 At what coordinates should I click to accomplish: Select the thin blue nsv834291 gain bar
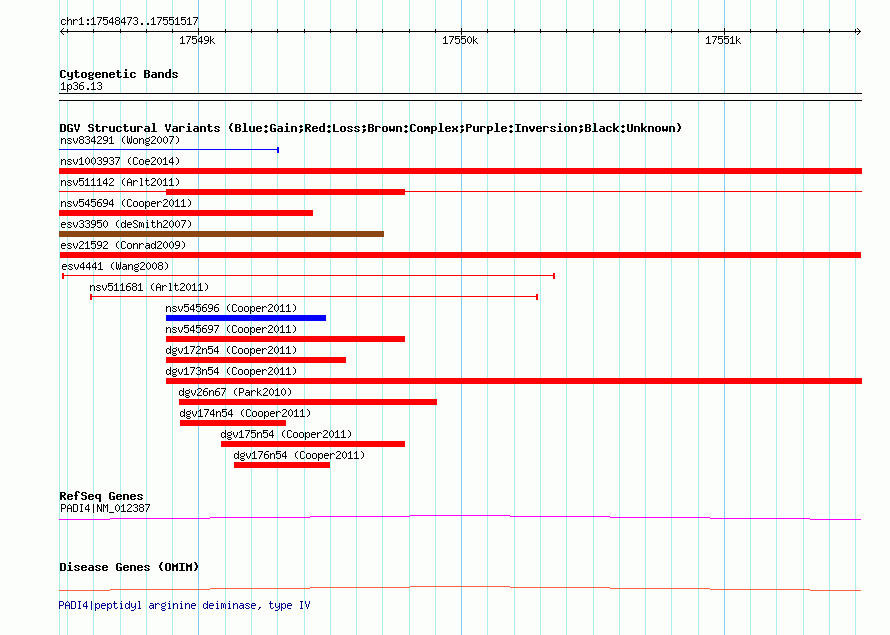169,150
